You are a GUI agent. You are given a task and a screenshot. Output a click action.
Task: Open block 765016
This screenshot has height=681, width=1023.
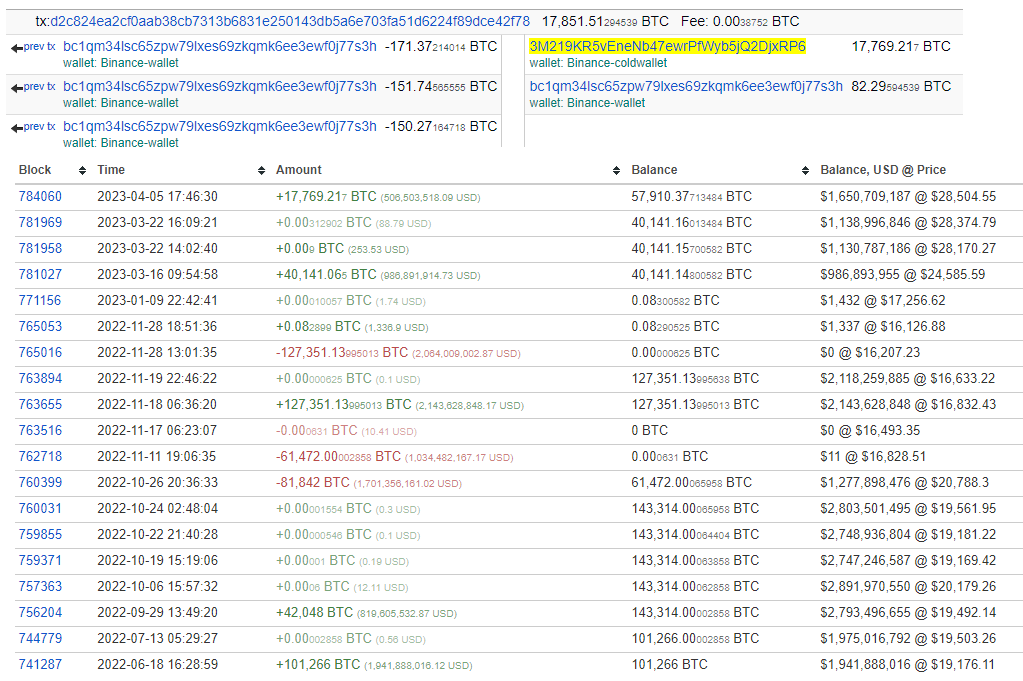tap(40, 352)
